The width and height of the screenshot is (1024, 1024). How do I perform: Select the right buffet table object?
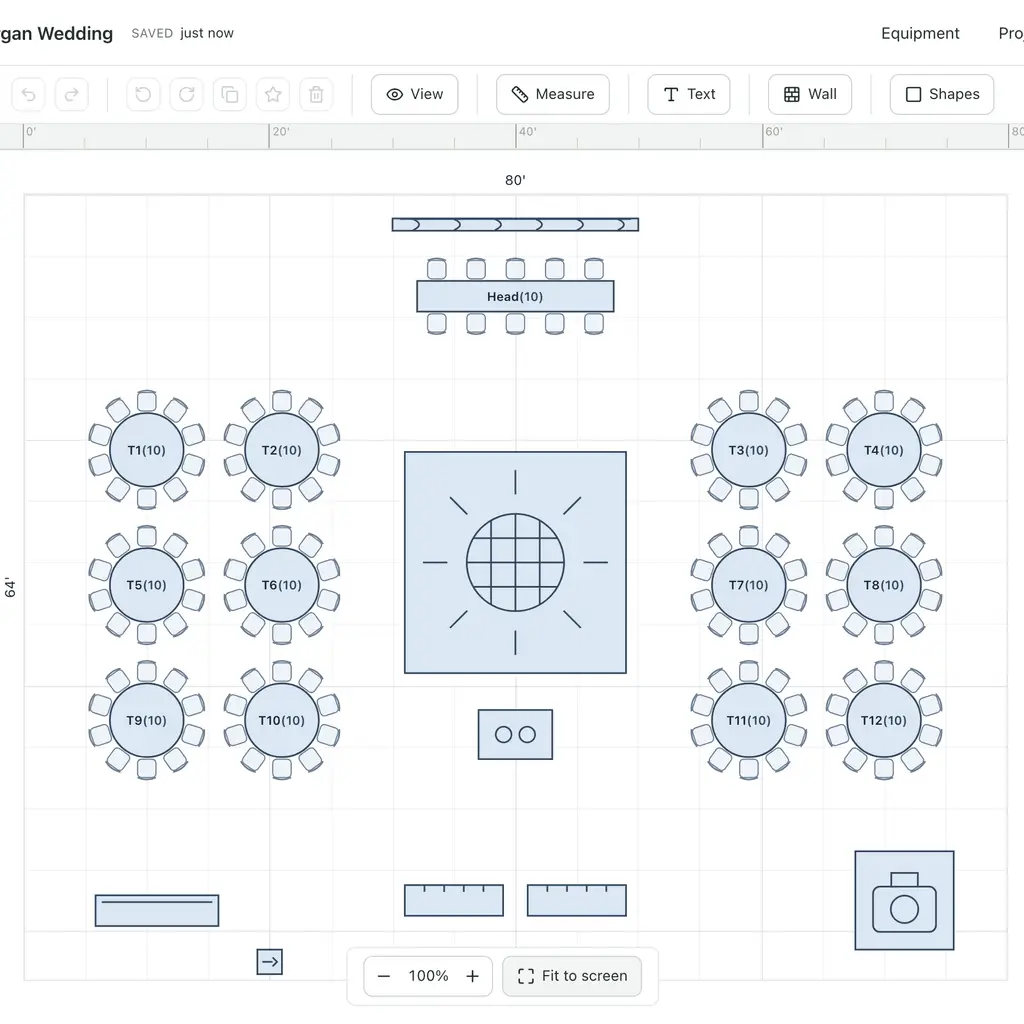coord(577,901)
